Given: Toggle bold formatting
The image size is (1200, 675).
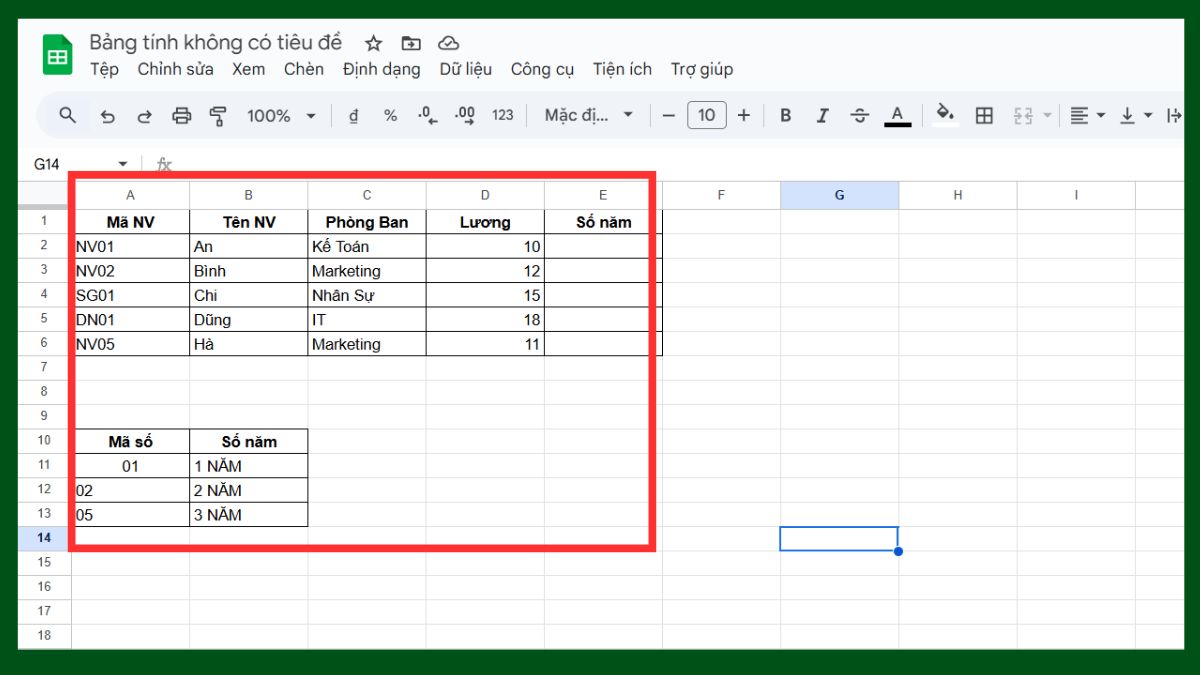Looking at the screenshot, I should point(785,115).
